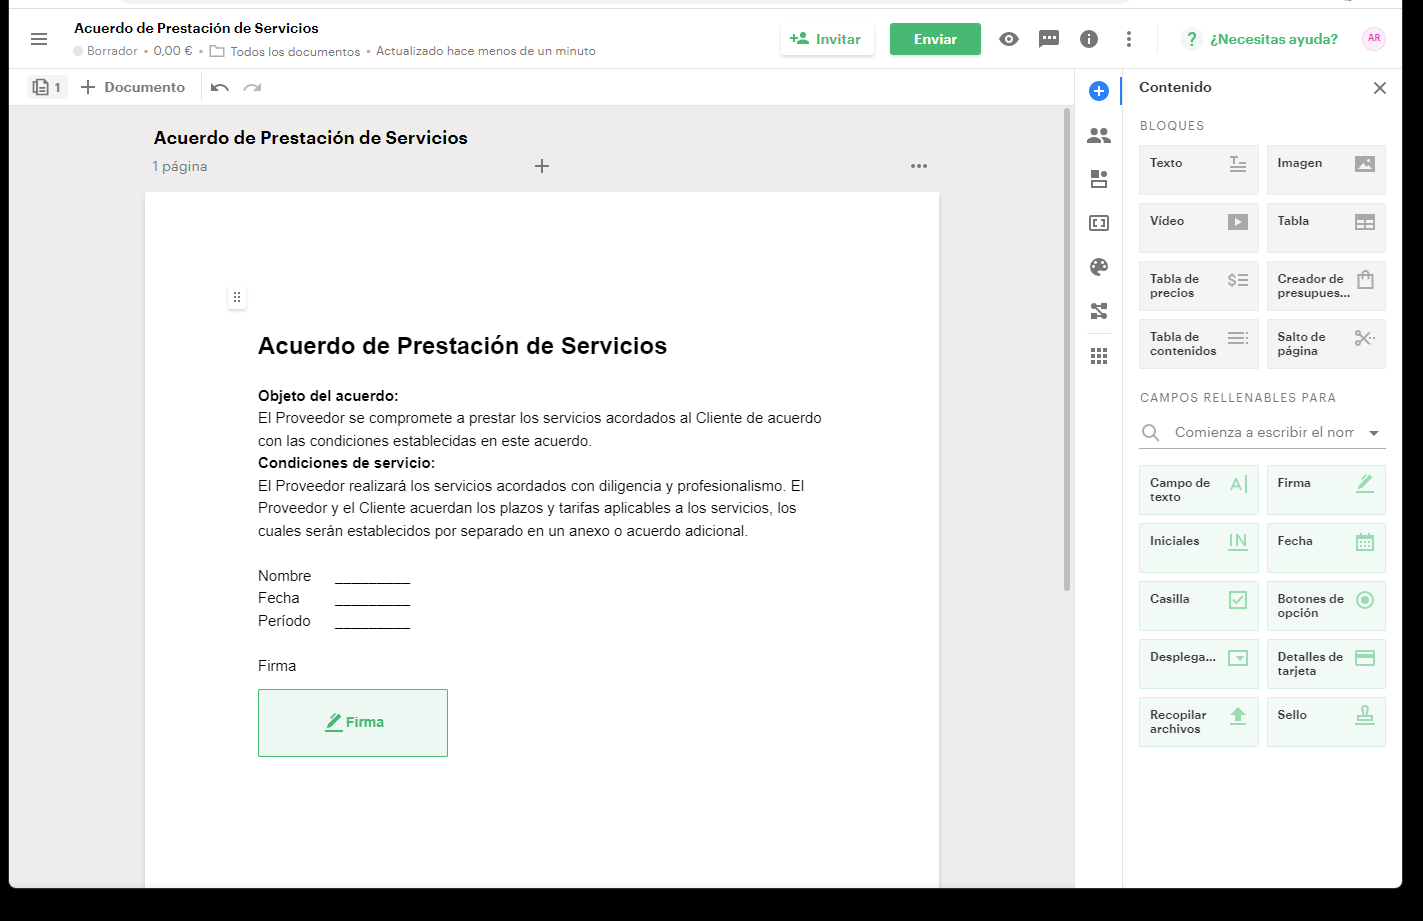Expand the recipient dropdown arrow
This screenshot has width=1423, height=921.
[x=1374, y=433]
